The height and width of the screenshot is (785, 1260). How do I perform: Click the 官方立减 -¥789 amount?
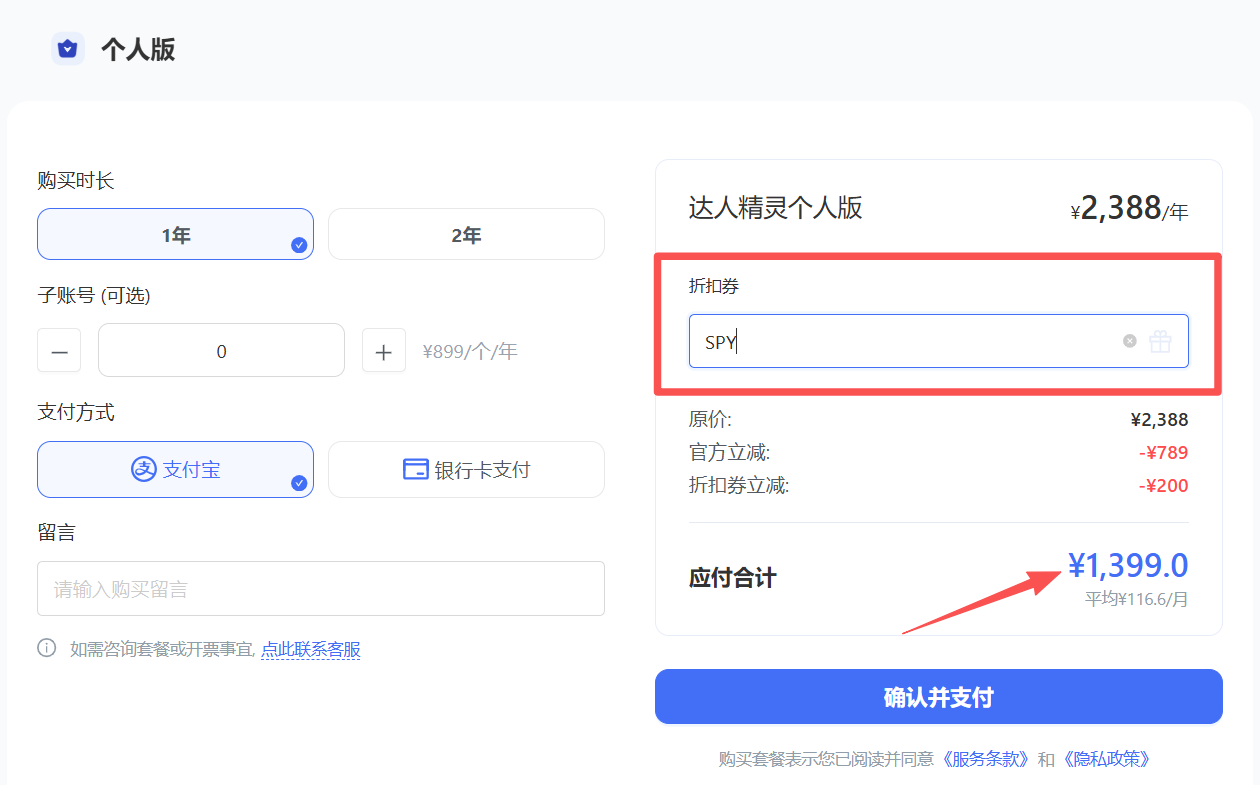[x=1163, y=452]
